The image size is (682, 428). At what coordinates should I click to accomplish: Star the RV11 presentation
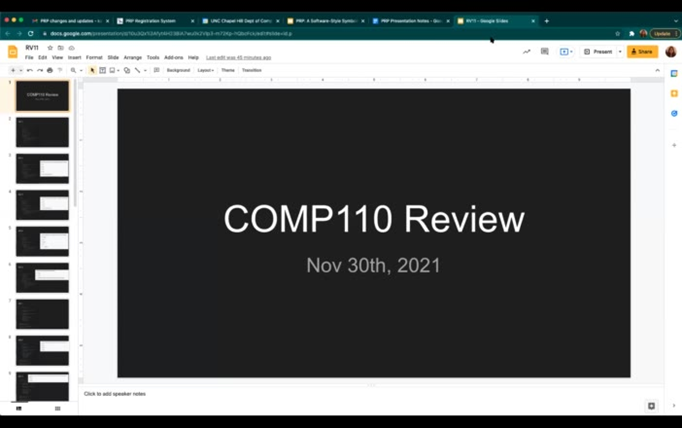50,48
